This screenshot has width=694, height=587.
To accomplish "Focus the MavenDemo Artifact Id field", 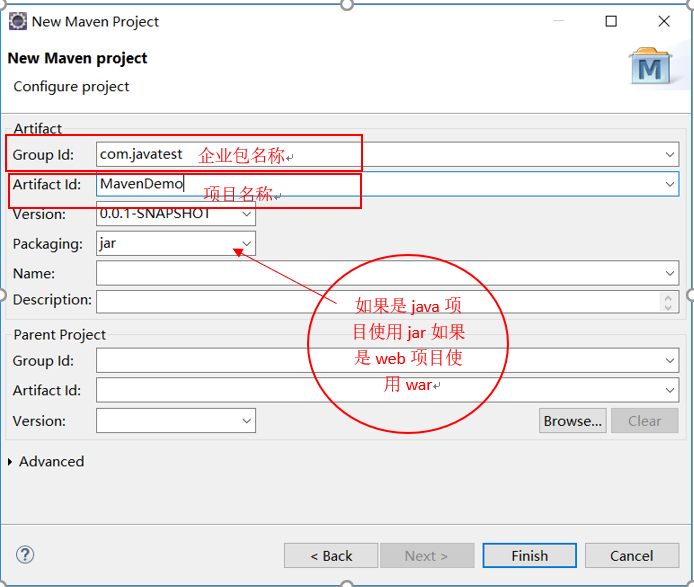I will point(387,184).
